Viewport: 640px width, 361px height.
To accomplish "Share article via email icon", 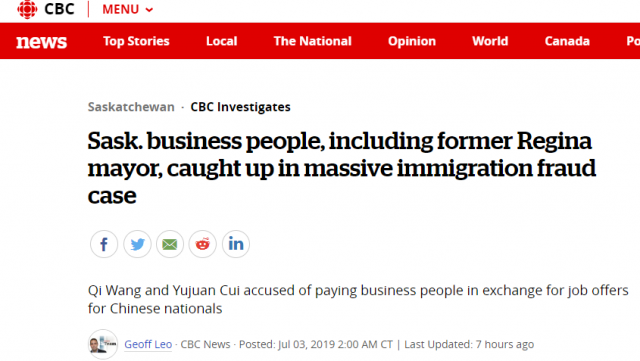I will click(x=170, y=244).
